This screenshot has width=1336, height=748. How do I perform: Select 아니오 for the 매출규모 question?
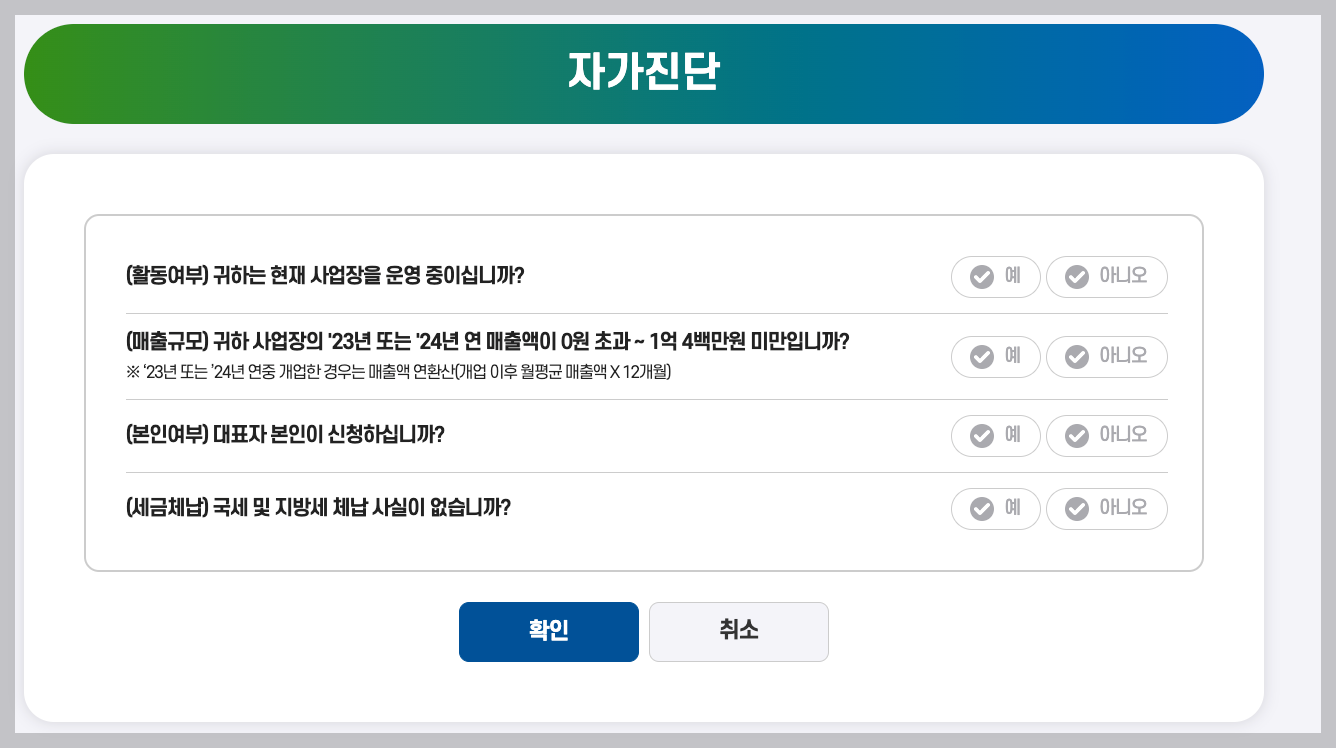pyautogui.click(x=1107, y=357)
